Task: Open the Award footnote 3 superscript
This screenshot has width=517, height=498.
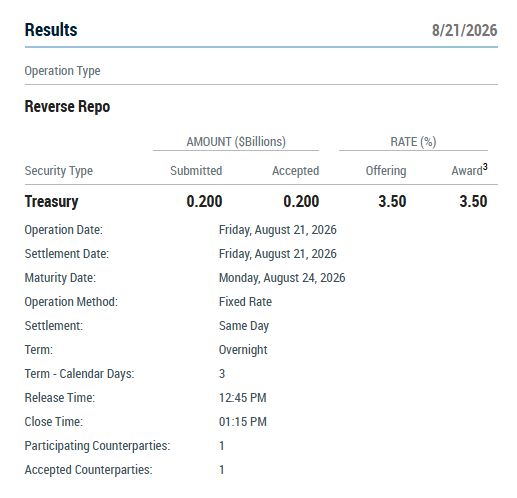Action: click(x=485, y=166)
